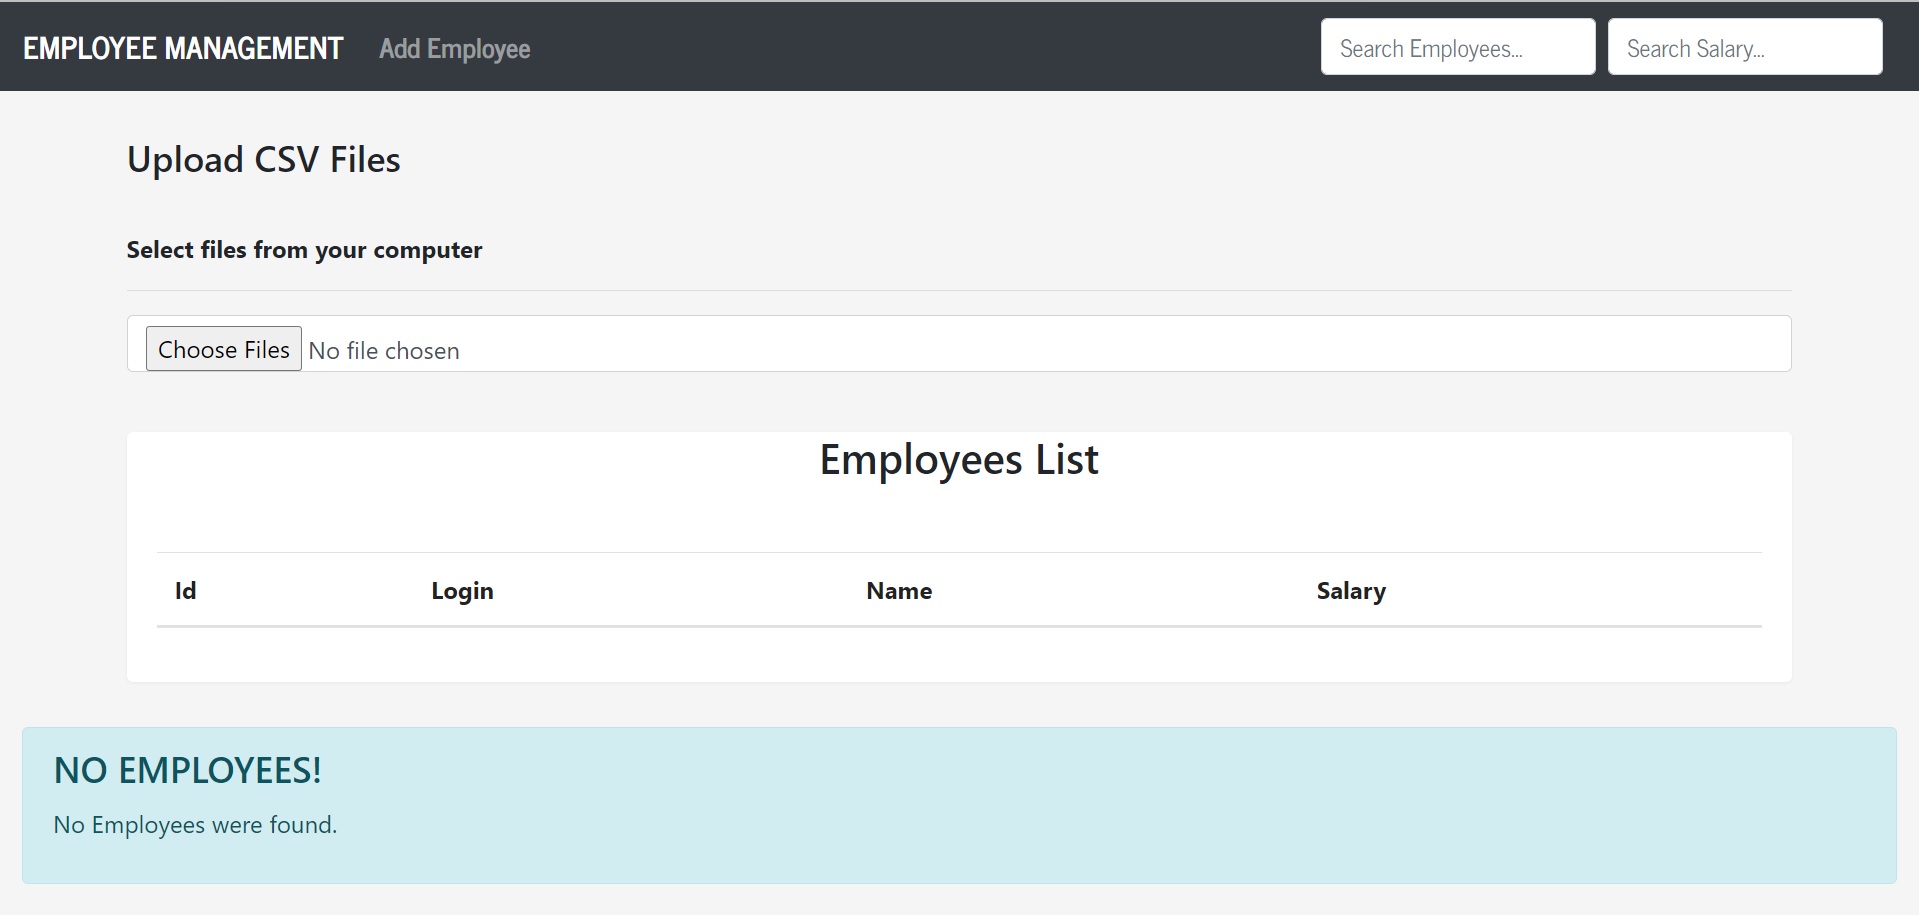Click the No file chosen area
This screenshot has width=1919, height=915.
pyautogui.click(x=384, y=350)
